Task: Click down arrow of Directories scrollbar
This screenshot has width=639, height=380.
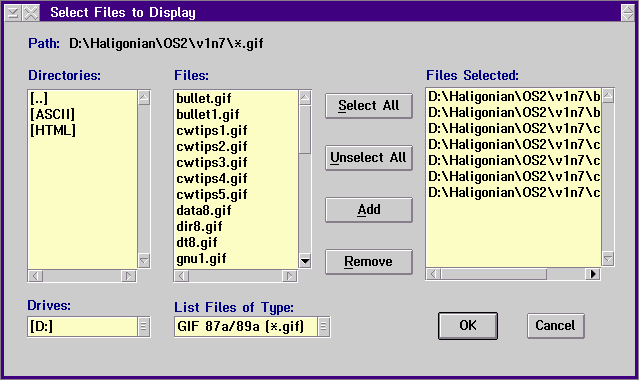Action: coord(144,261)
